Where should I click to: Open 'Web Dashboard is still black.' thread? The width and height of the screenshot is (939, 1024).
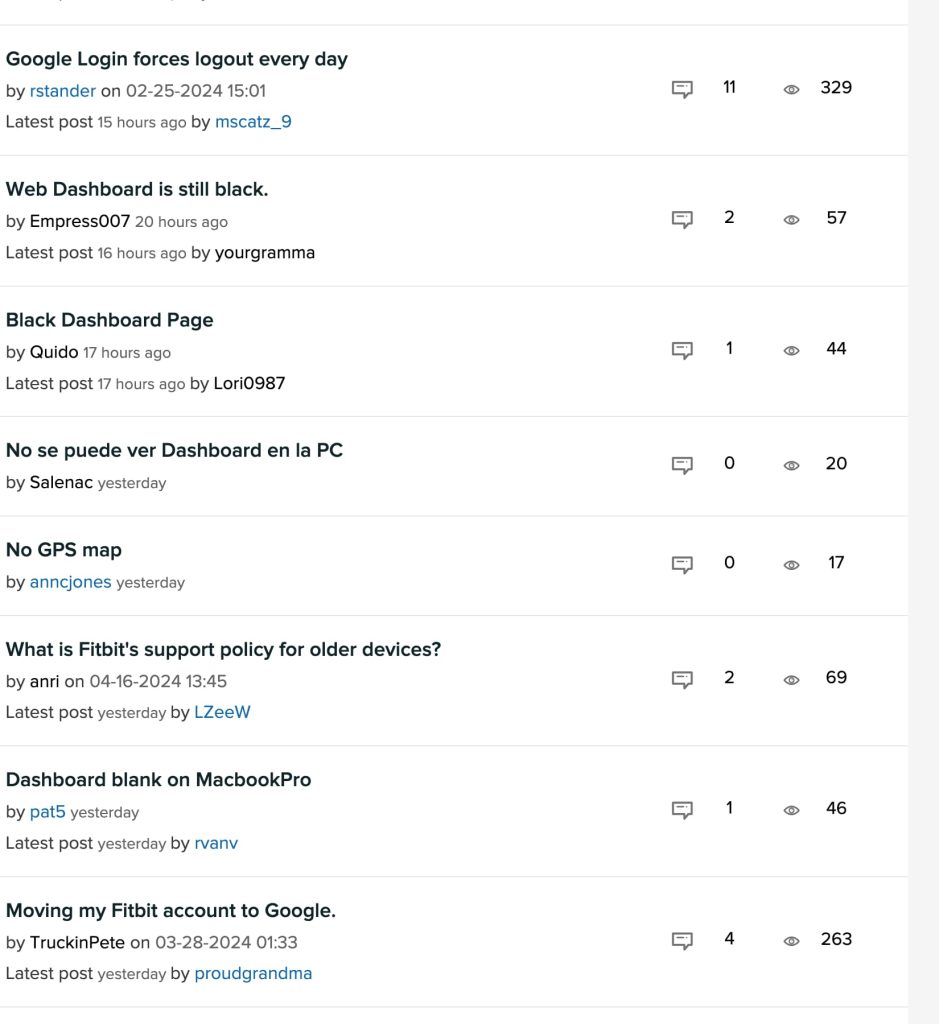[x=137, y=189]
